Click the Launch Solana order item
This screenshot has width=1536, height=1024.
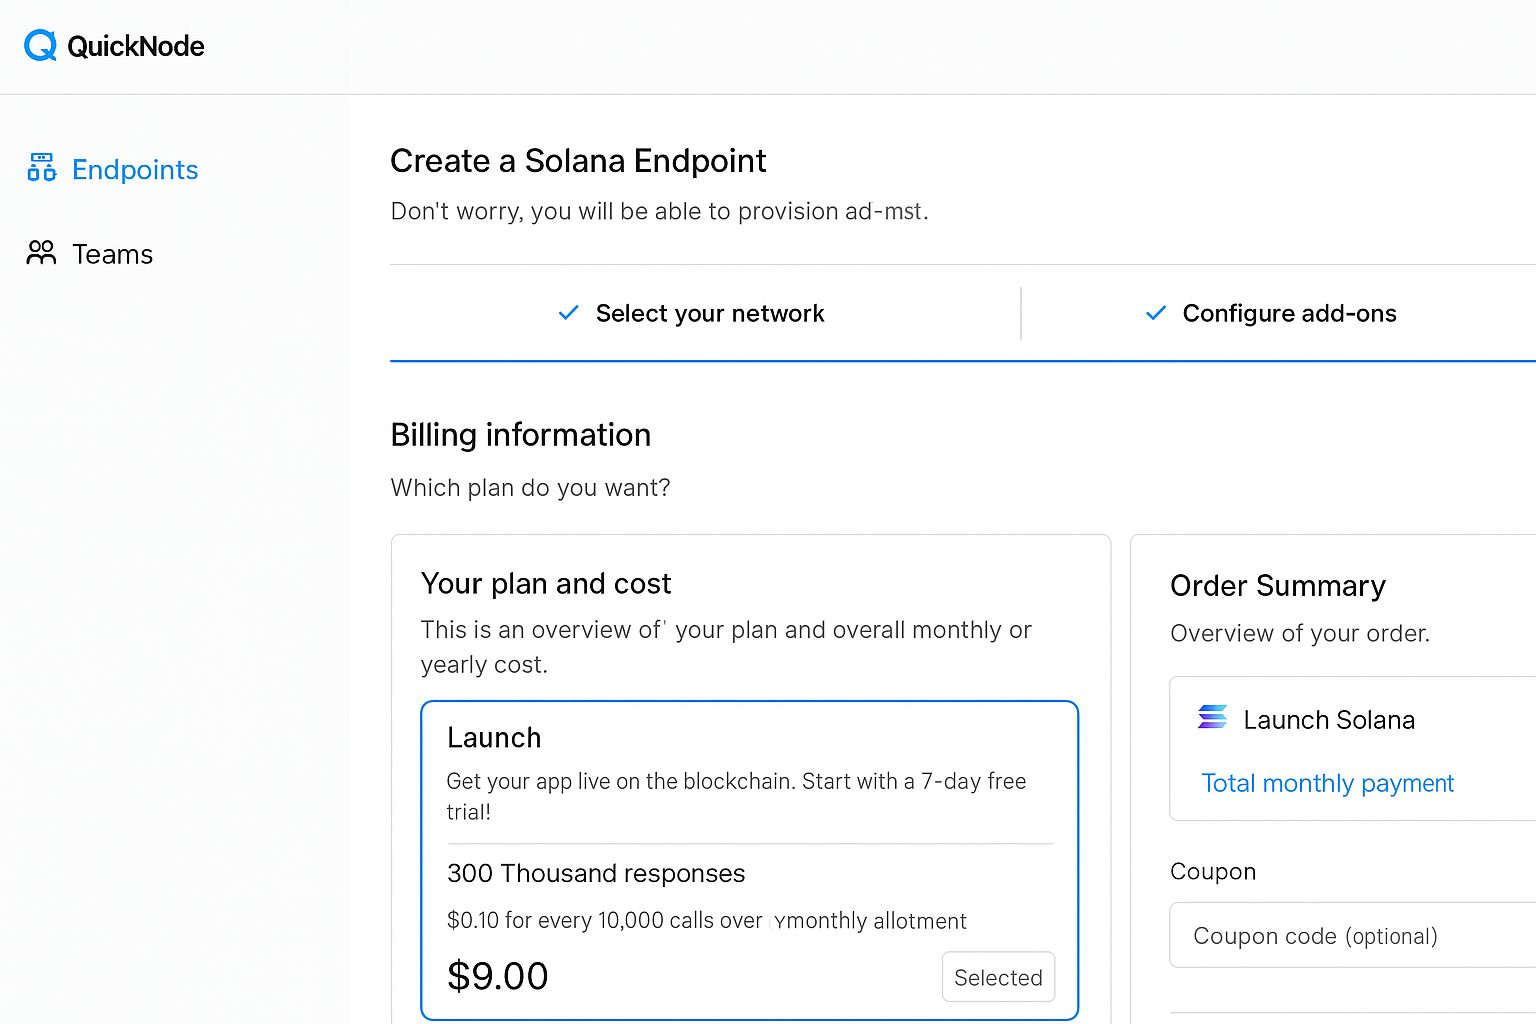(1328, 720)
